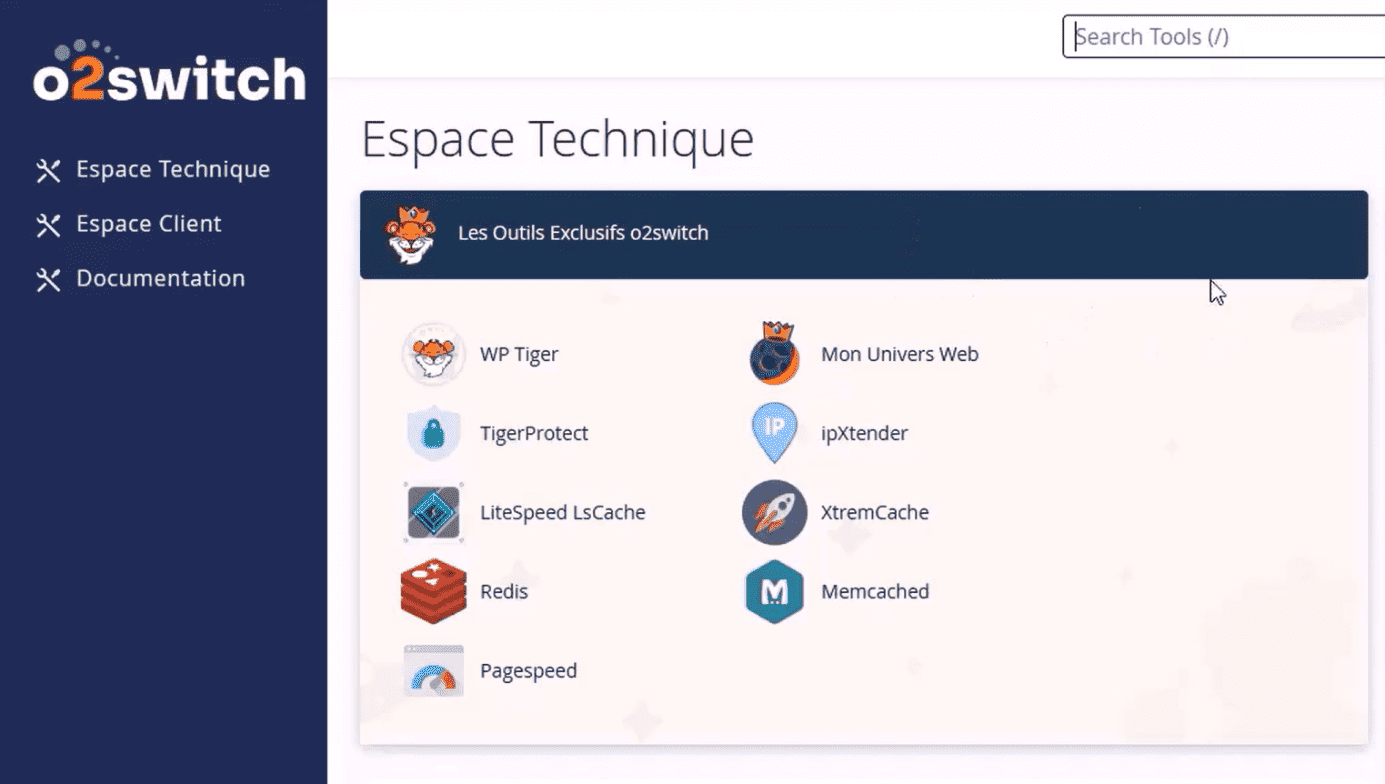Open the Pagespeed link
Screen dimensions: 1385x784
528,671
